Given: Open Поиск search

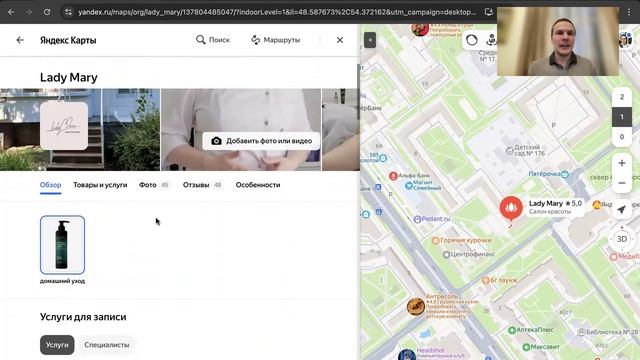Looking at the screenshot, I should [213, 40].
